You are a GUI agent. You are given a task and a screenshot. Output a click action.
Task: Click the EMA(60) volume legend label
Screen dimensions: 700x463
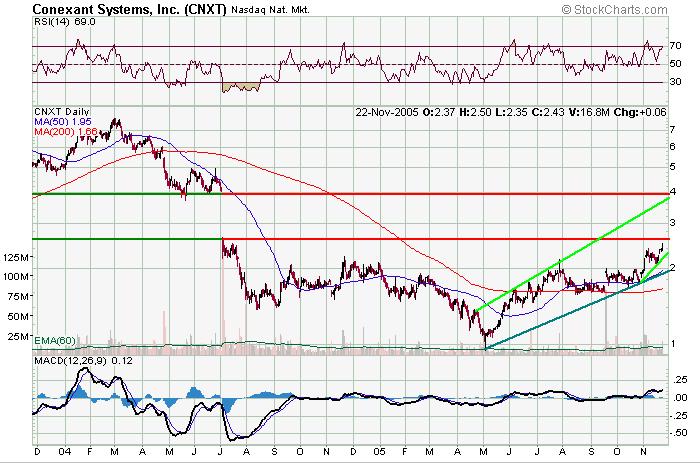pos(55,341)
